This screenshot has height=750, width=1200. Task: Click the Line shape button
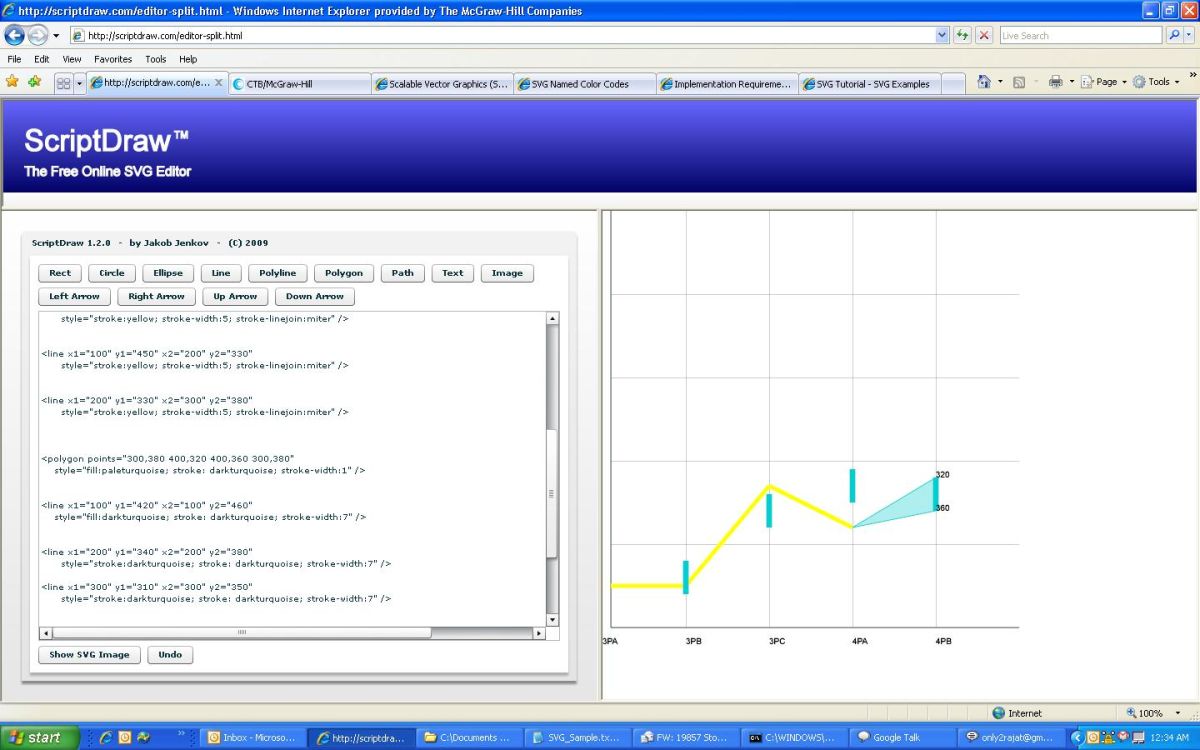tap(221, 273)
